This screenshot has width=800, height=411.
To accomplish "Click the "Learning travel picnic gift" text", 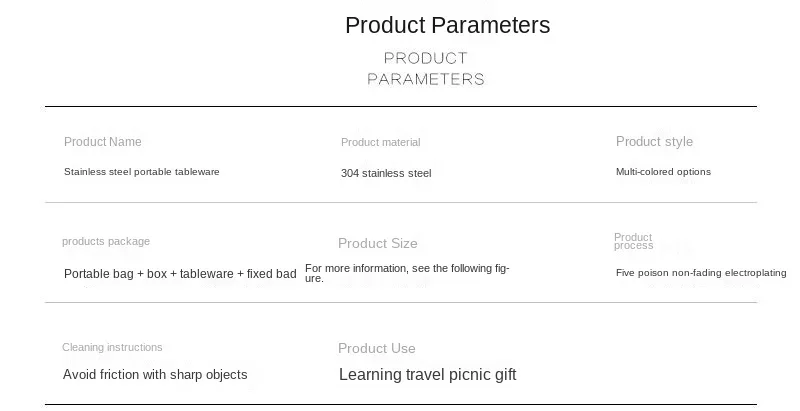I will click(427, 375).
